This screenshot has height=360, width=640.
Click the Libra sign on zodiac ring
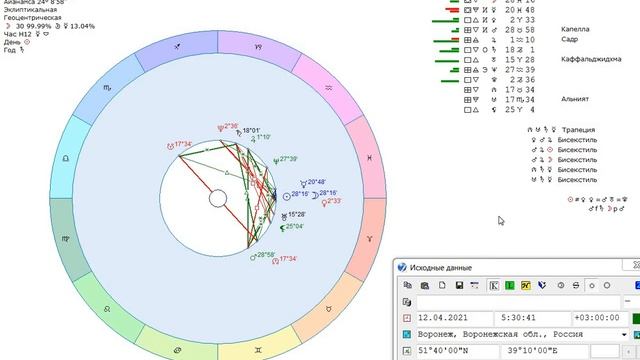pos(66,158)
